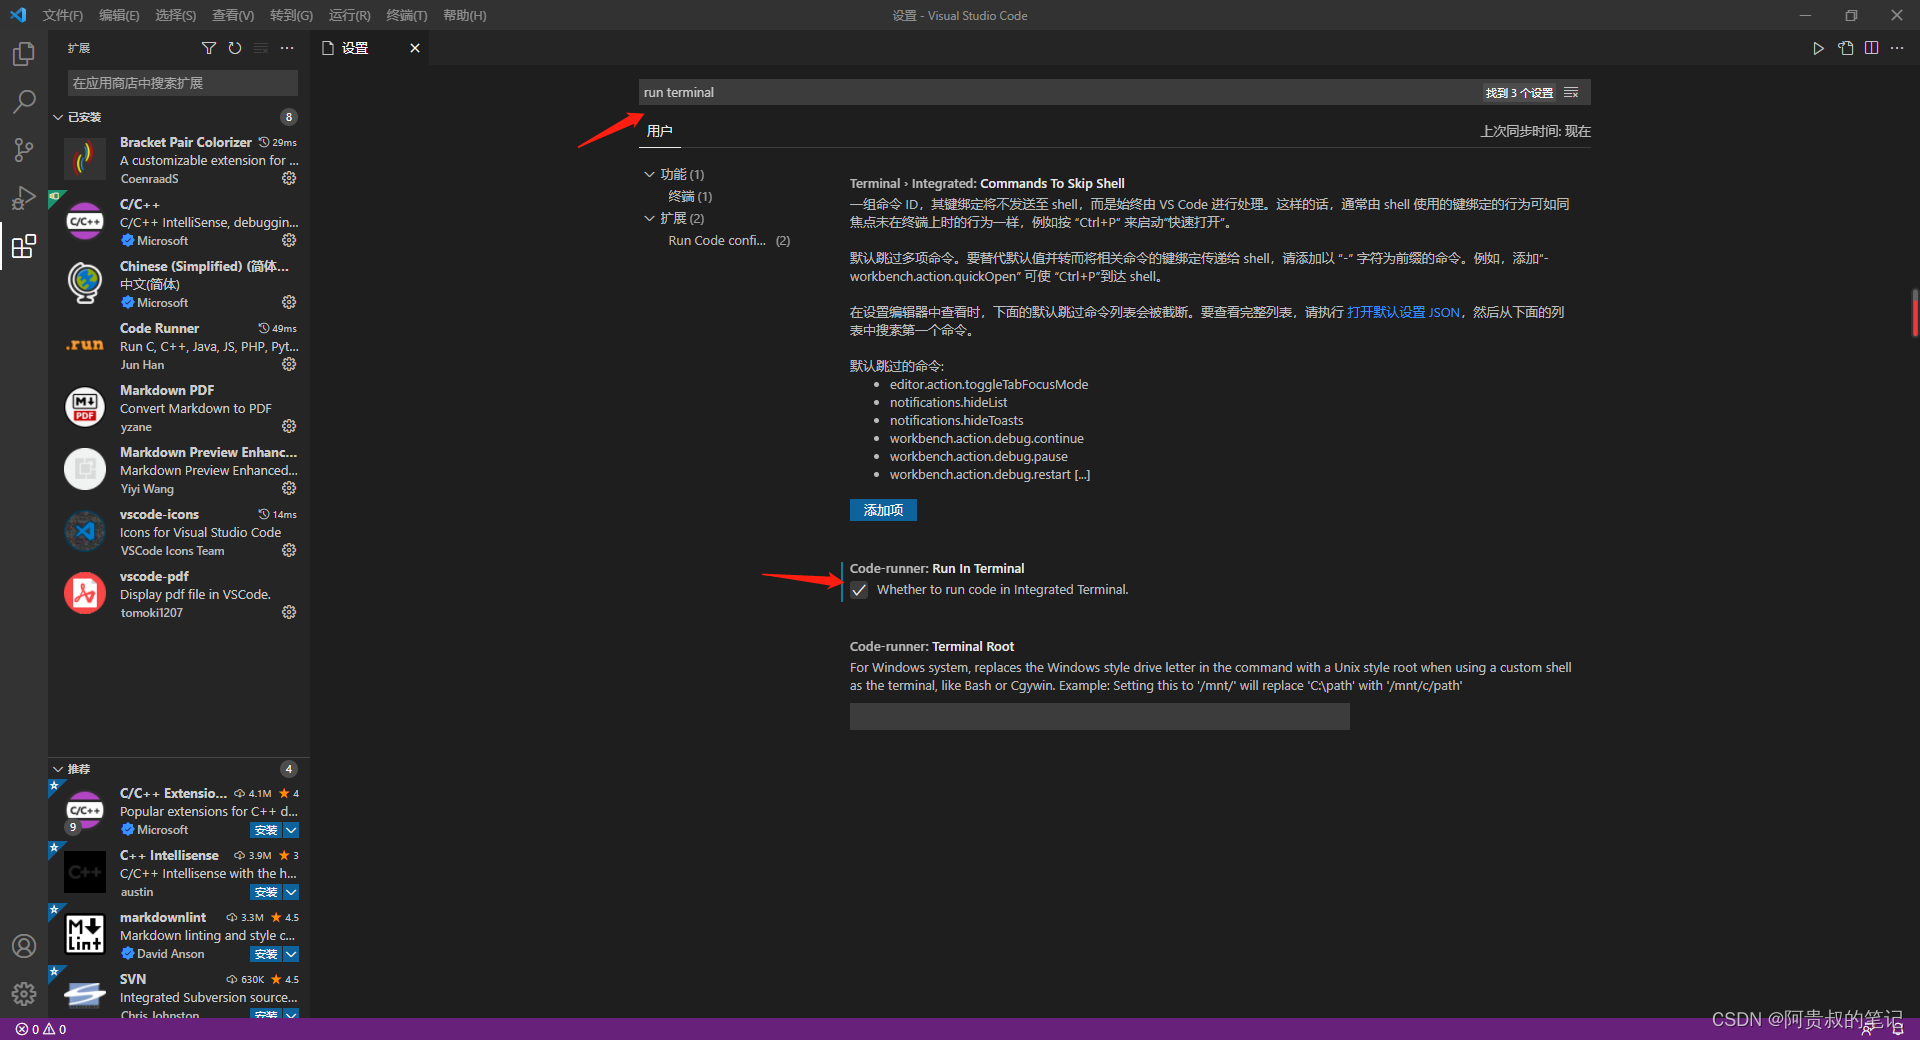Open the 终端(T) menu

point(405,15)
